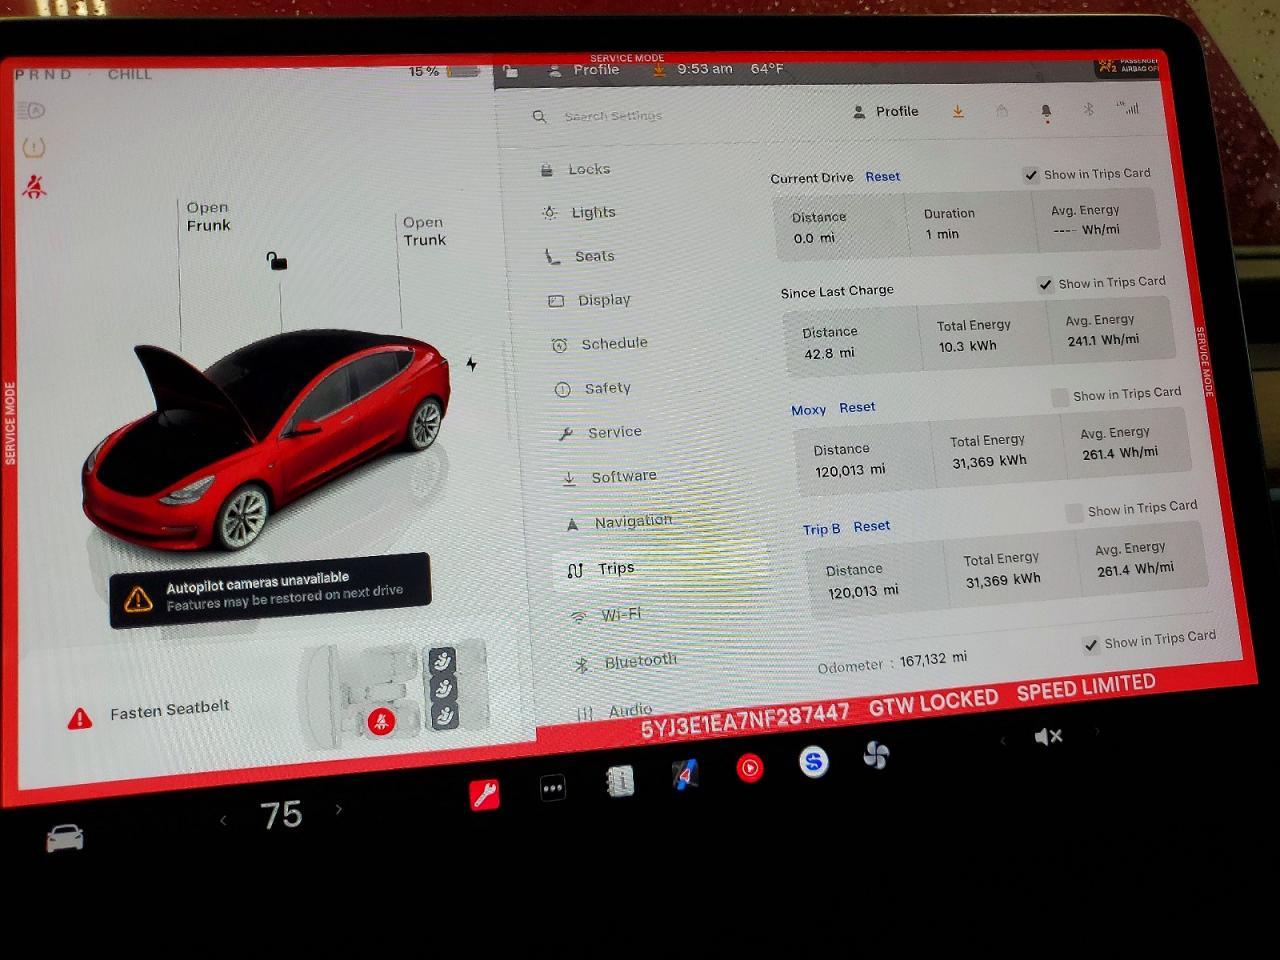Tap the passenger airbag off indicator
The height and width of the screenshot is (960, 1280).
(x=1126, y=66)
